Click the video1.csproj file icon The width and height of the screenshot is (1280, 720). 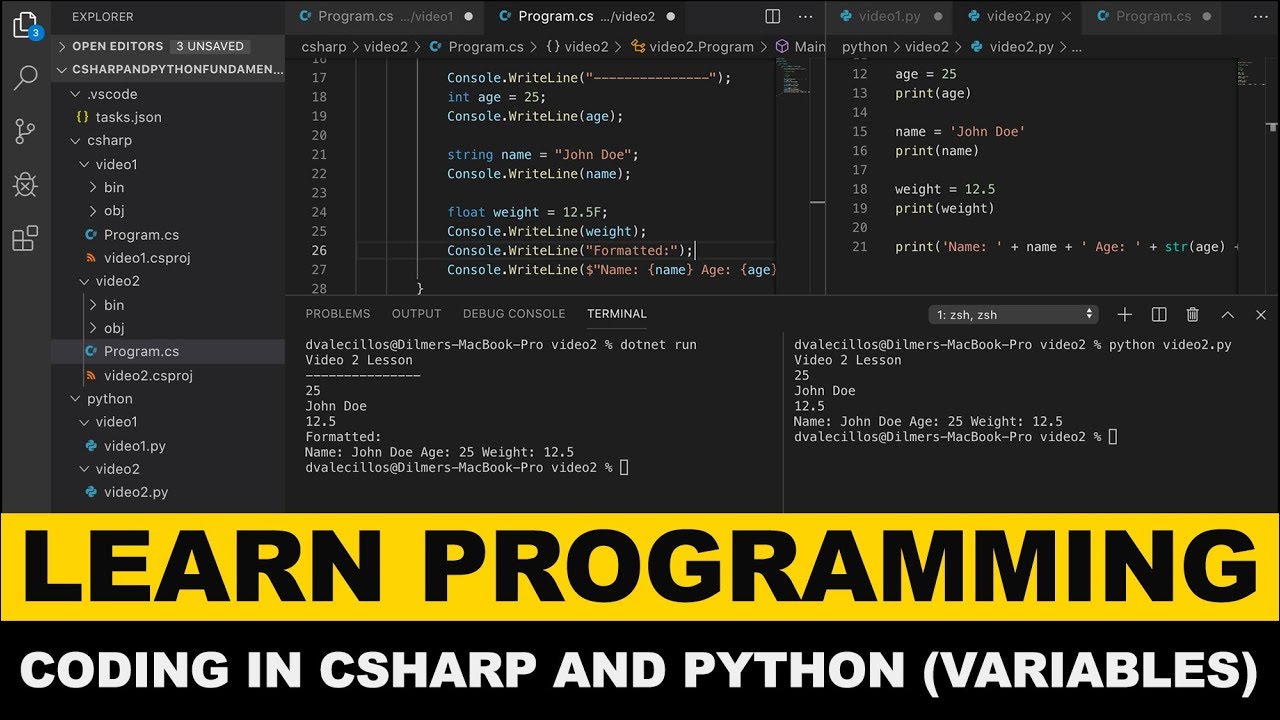(91, 258)
